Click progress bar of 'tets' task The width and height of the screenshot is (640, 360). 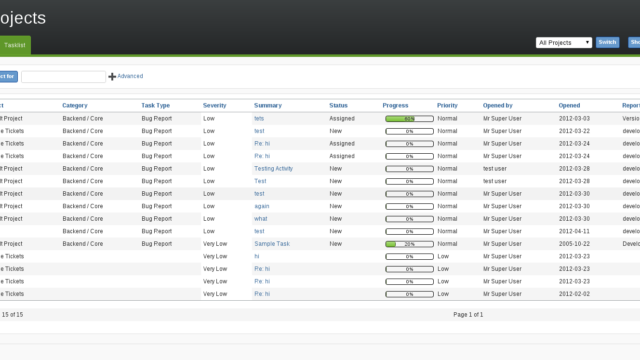pos(409,119)
